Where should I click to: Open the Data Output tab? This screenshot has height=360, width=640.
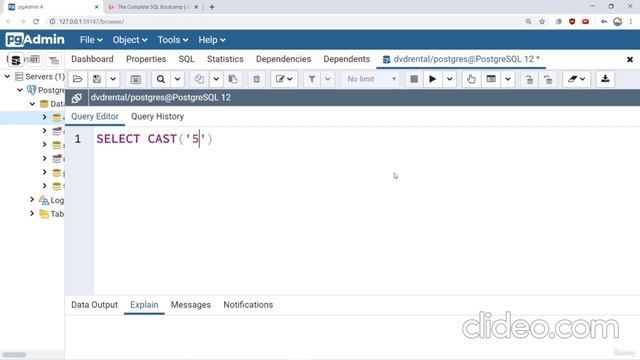pyautogui.click(x=94, y=305)
